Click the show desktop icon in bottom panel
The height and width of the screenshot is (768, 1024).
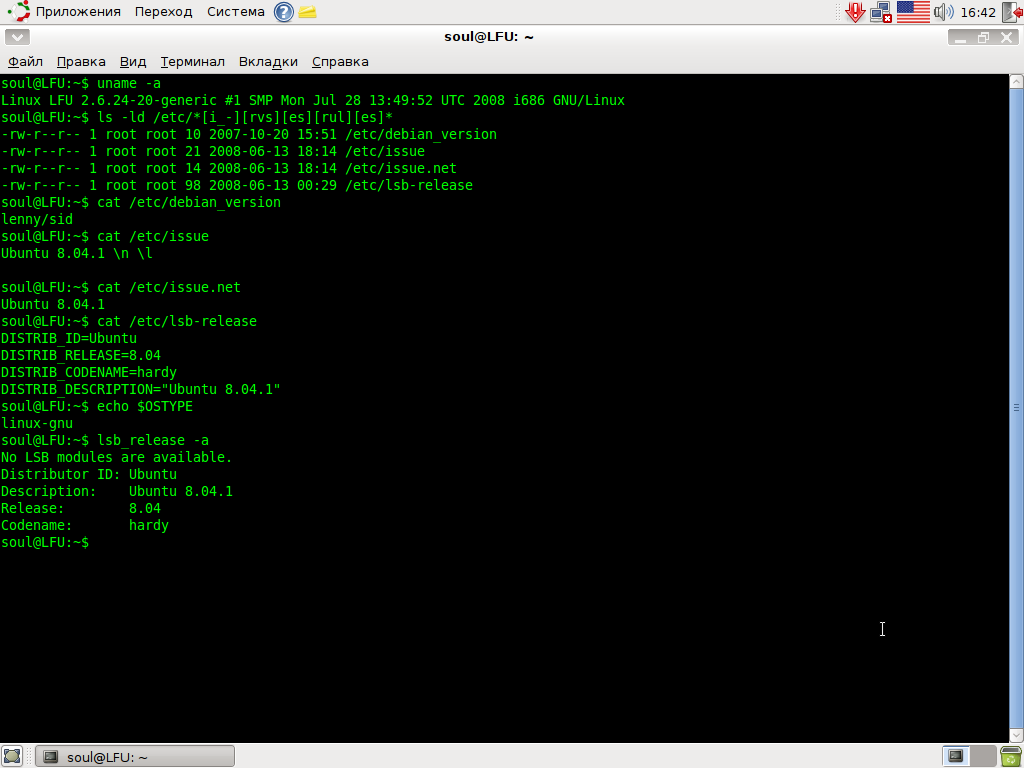click(12, 756)
